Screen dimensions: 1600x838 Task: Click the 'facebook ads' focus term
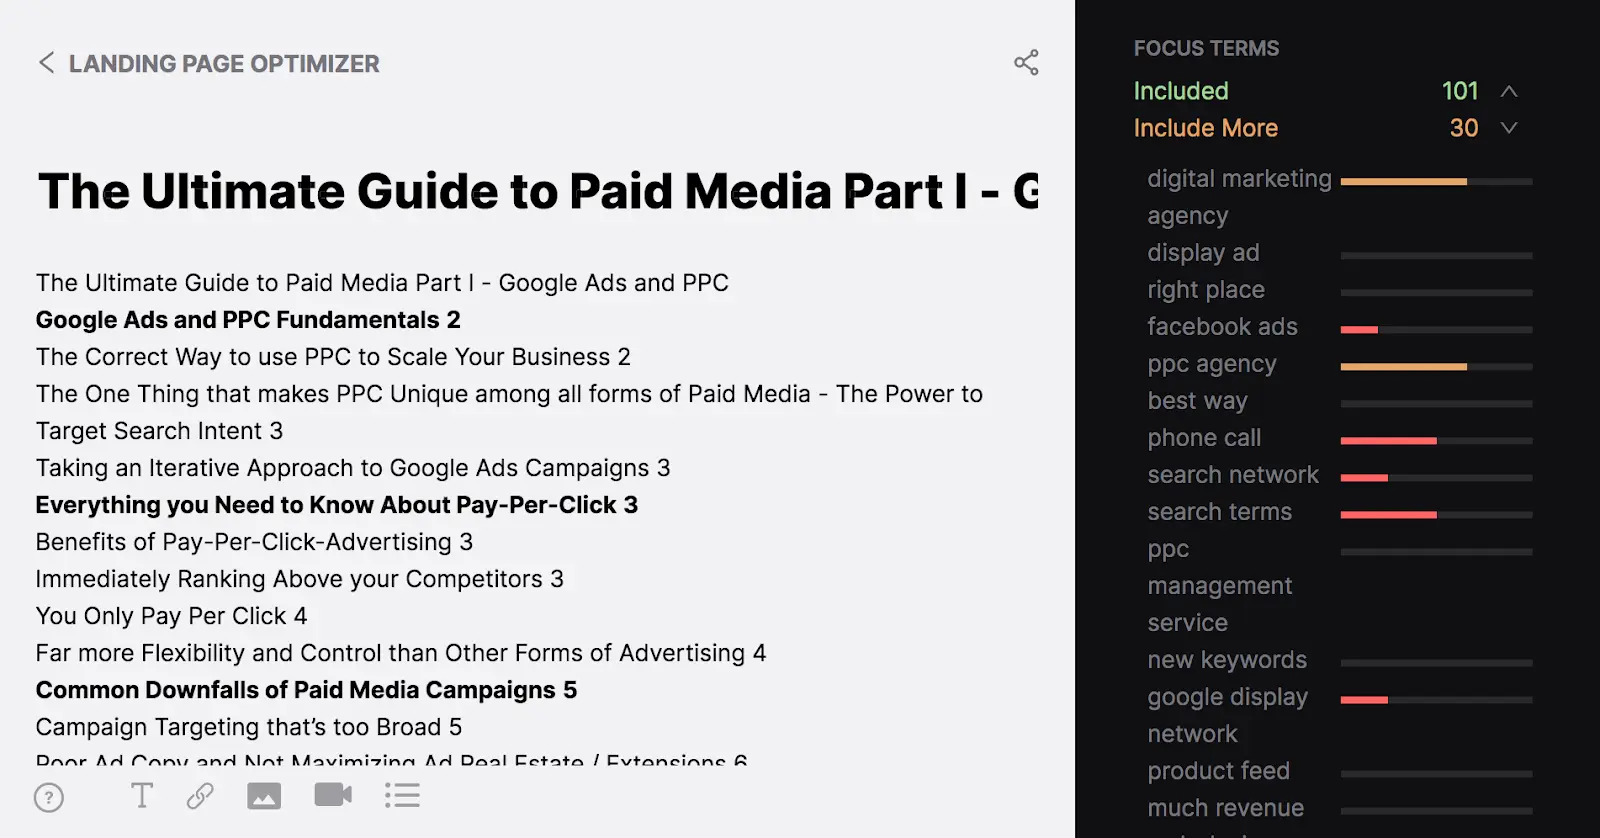pyautogui.click(x=1222, y=327)
